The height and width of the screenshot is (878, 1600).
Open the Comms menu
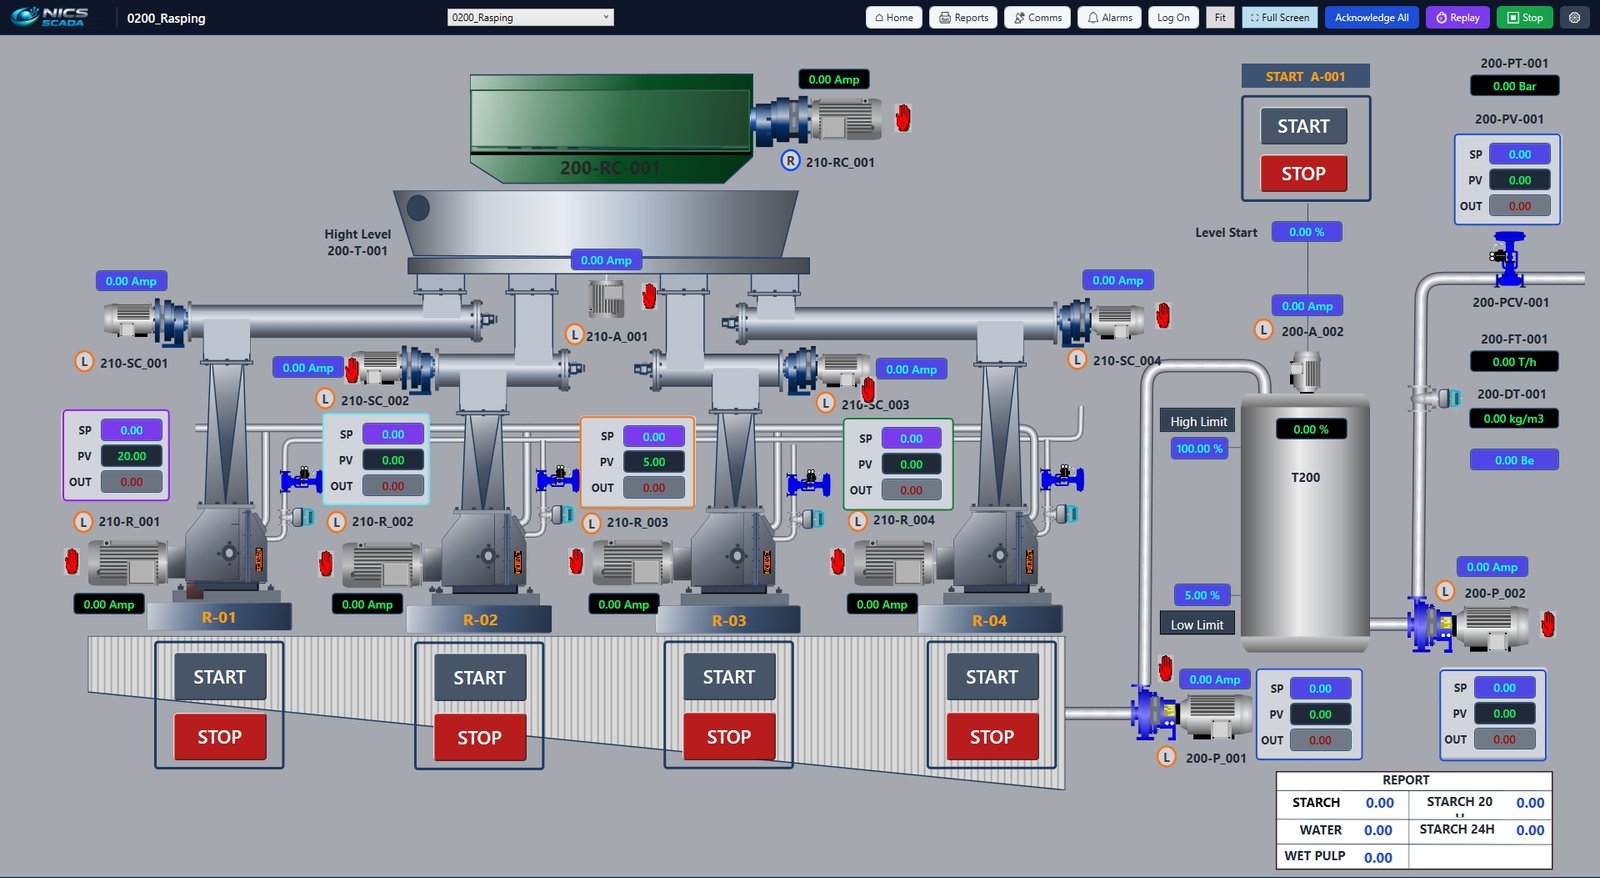(x=1037, y=17)
